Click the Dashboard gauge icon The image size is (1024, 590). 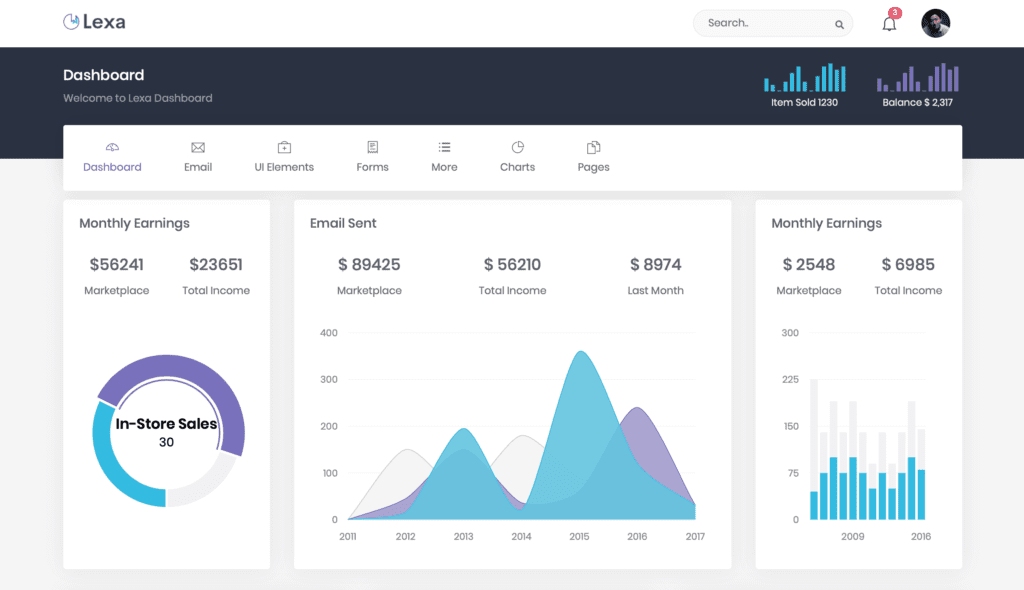pos(112,147)
